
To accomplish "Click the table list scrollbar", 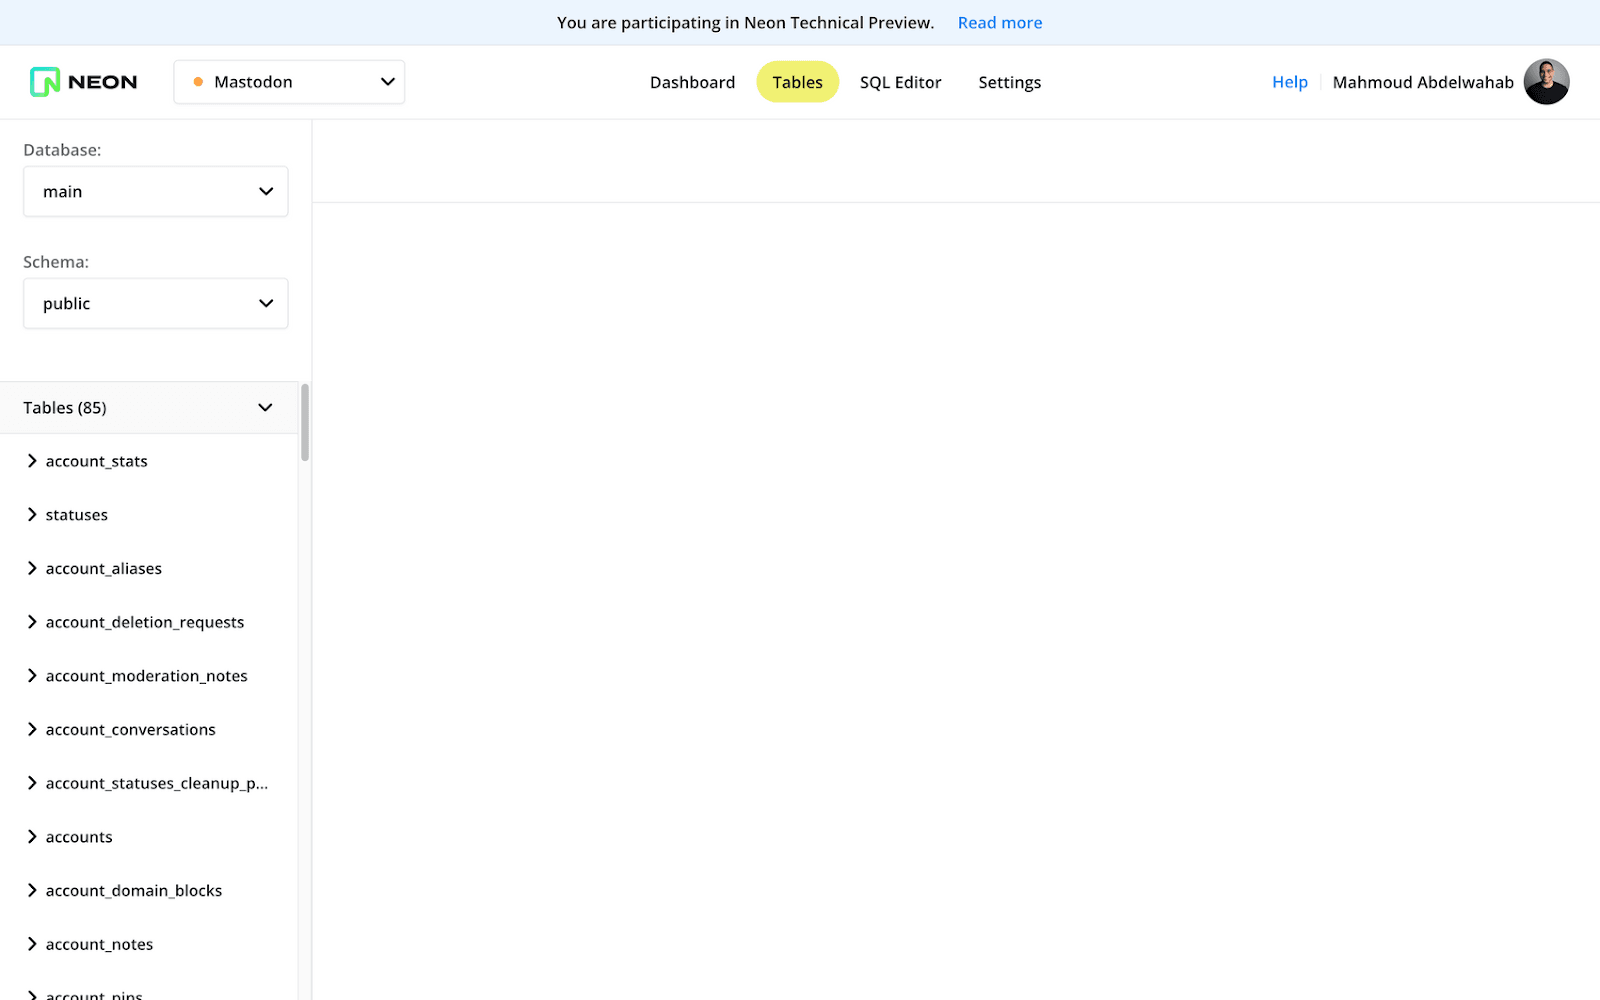I will 305,423.
